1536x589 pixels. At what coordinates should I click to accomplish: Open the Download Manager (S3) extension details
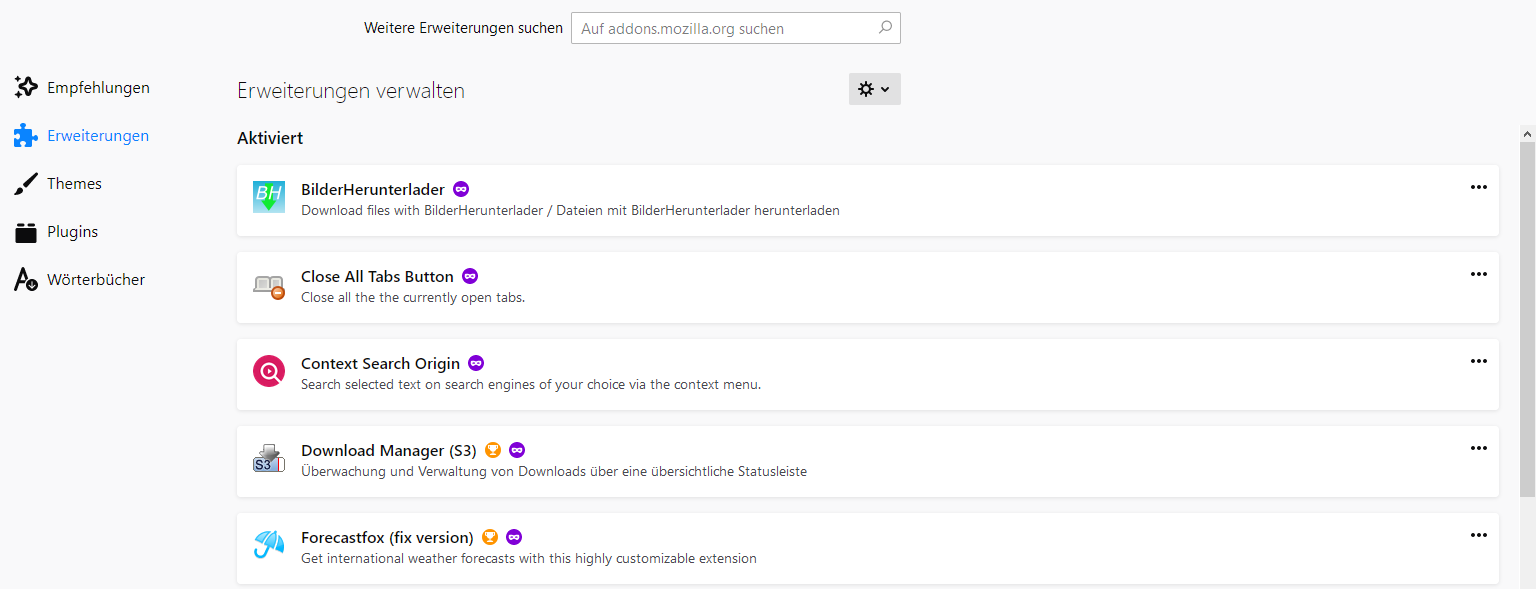click(x=388, y=451)
